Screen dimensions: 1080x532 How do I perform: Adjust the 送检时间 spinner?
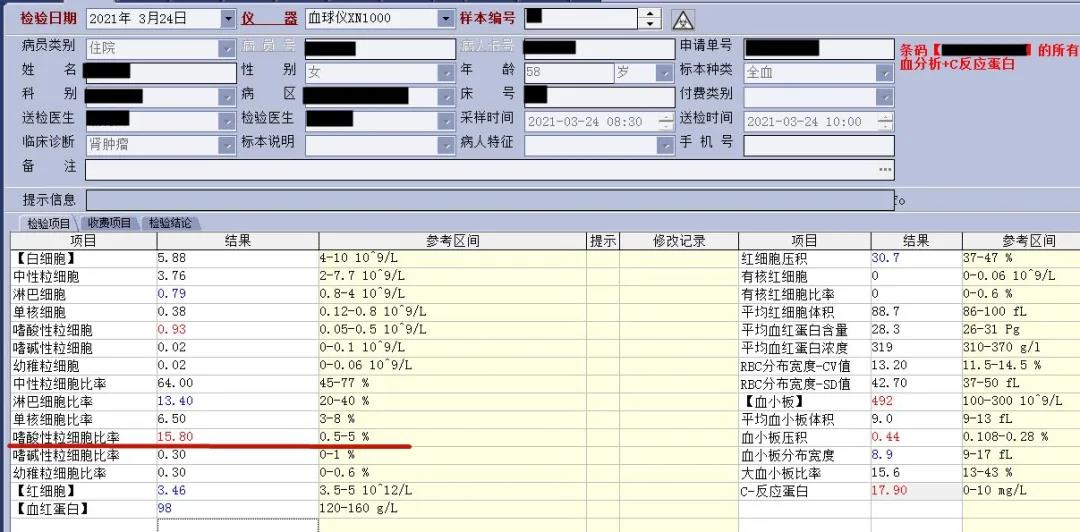[885, 122]
